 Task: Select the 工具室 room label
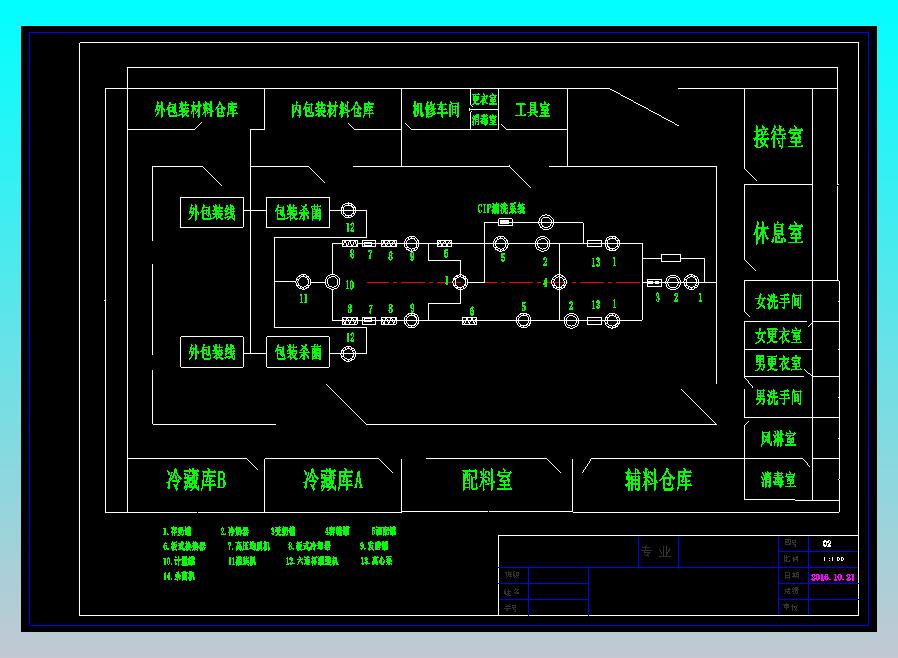click(532, 109)
